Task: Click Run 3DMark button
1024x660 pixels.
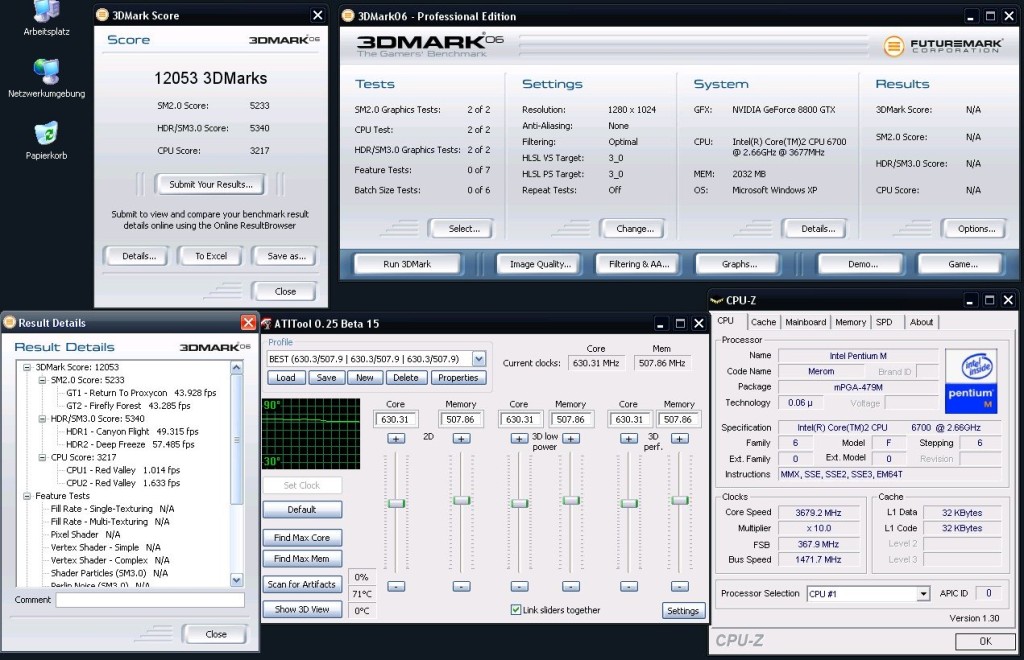Action: (x=407, y=264)
